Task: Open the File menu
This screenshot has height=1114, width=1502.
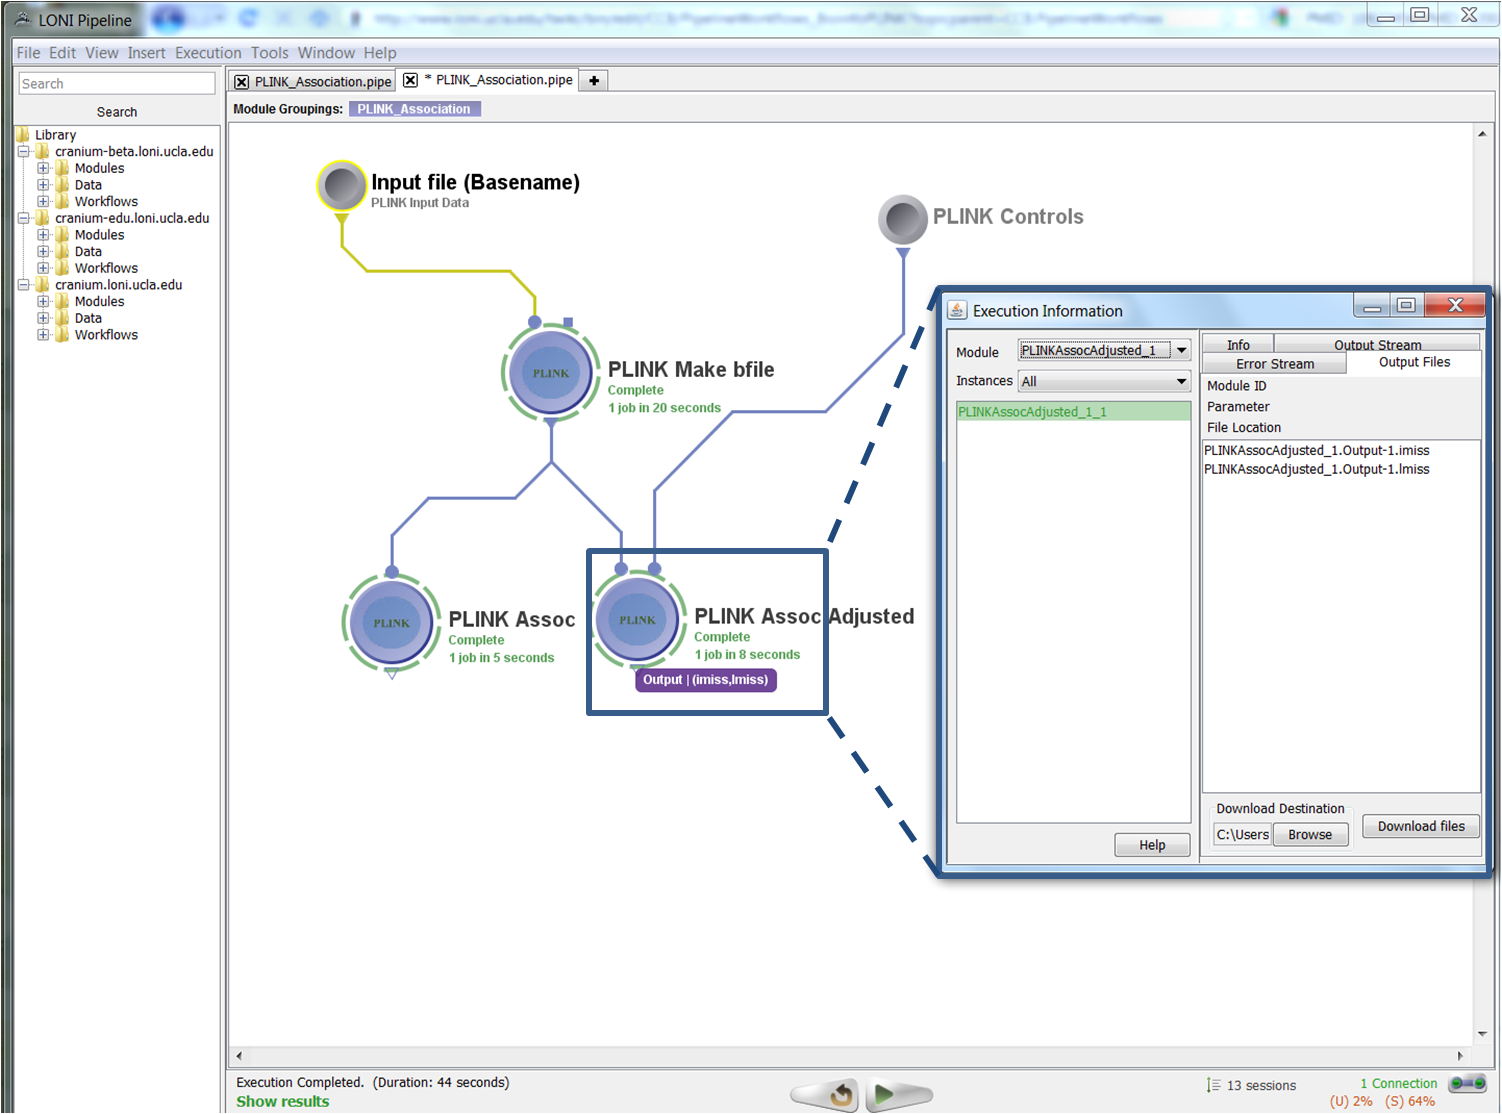Action: tap(28, 53)
